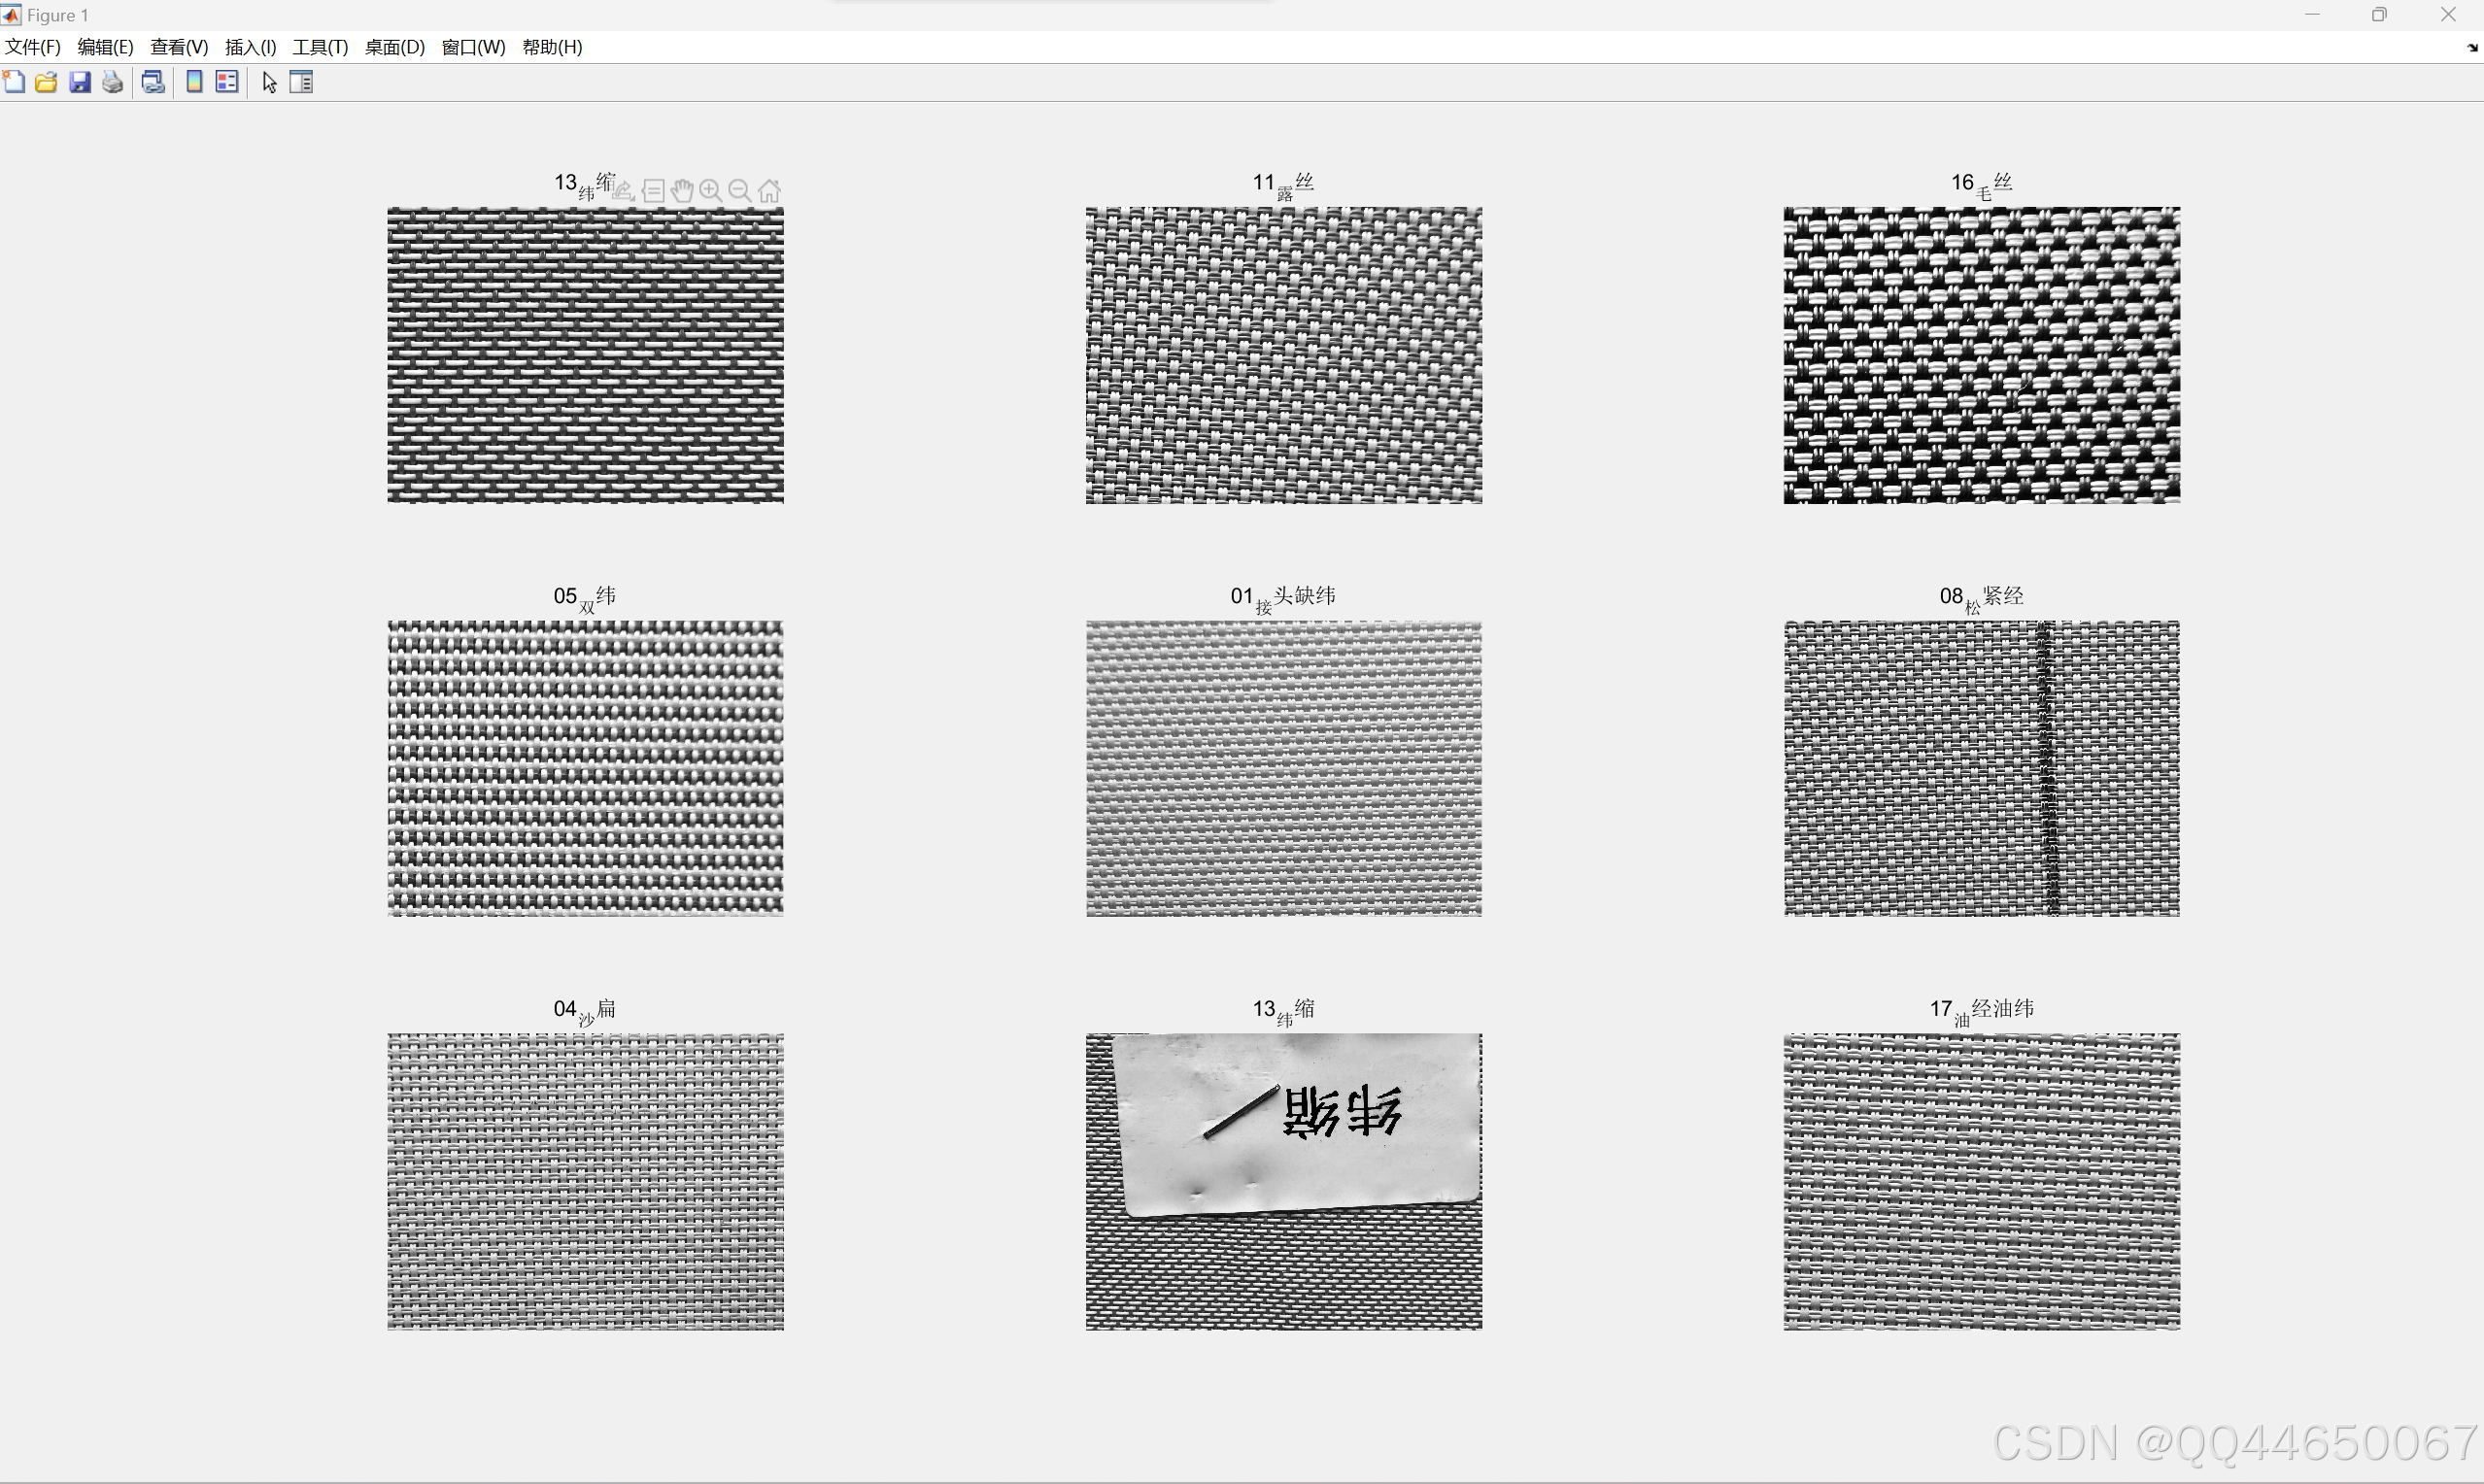
Task: Click the New Figure icon
Action: click(x=14, y=82)
